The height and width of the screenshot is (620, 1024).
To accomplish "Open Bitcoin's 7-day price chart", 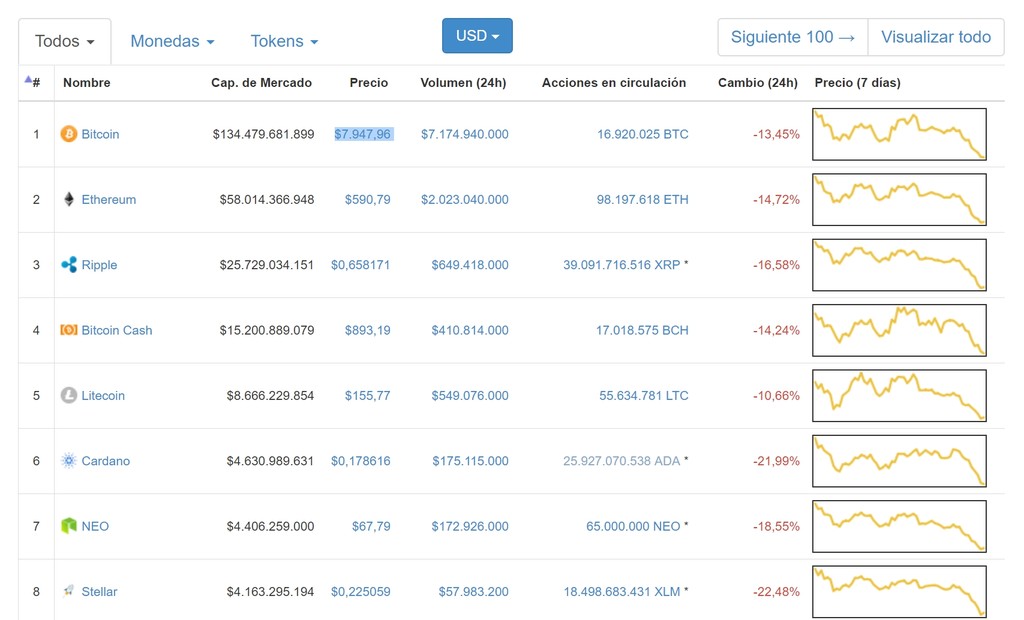I will [899, 134].
